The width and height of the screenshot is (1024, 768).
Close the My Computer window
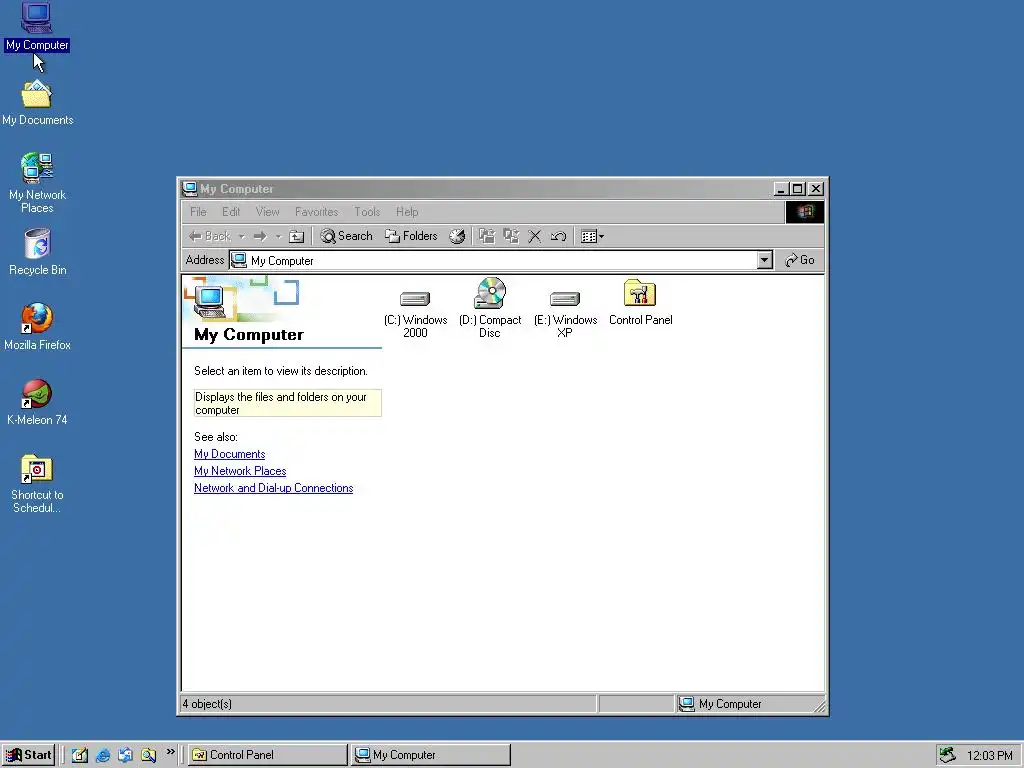pos(816,189)
